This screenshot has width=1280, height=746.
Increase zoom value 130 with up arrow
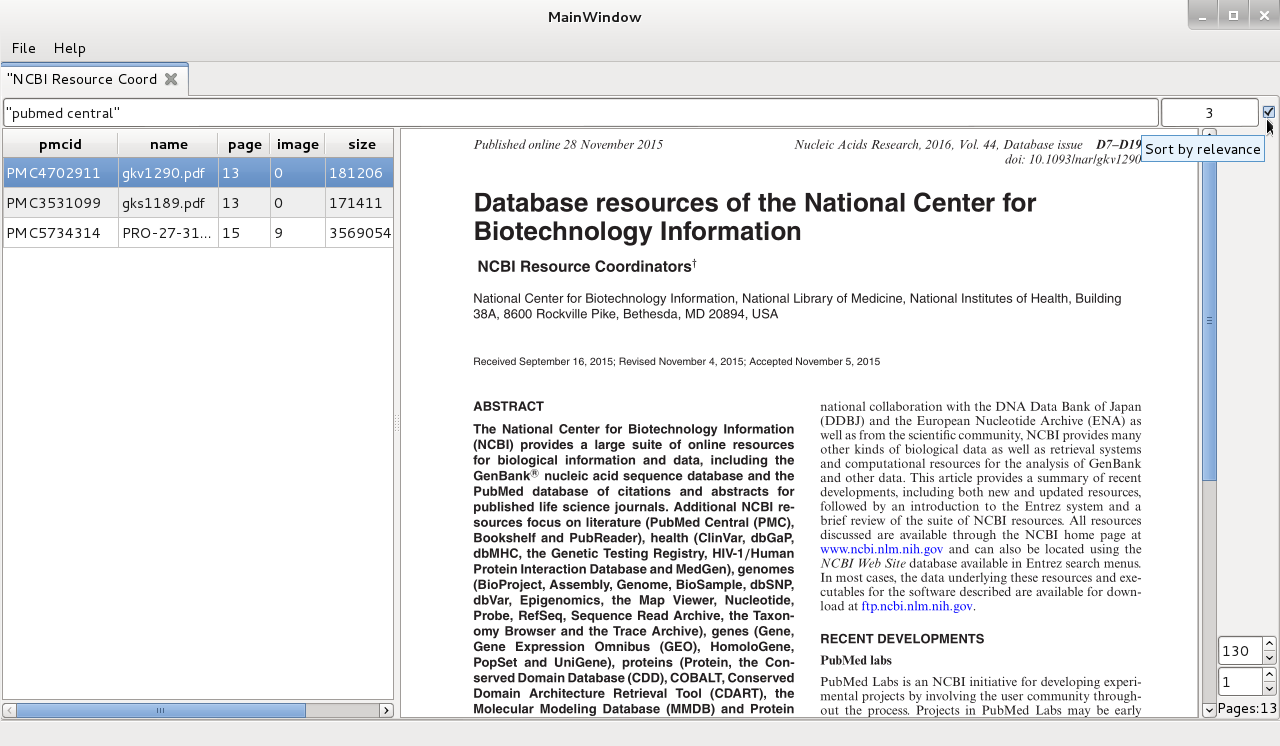coord(1269,644)
